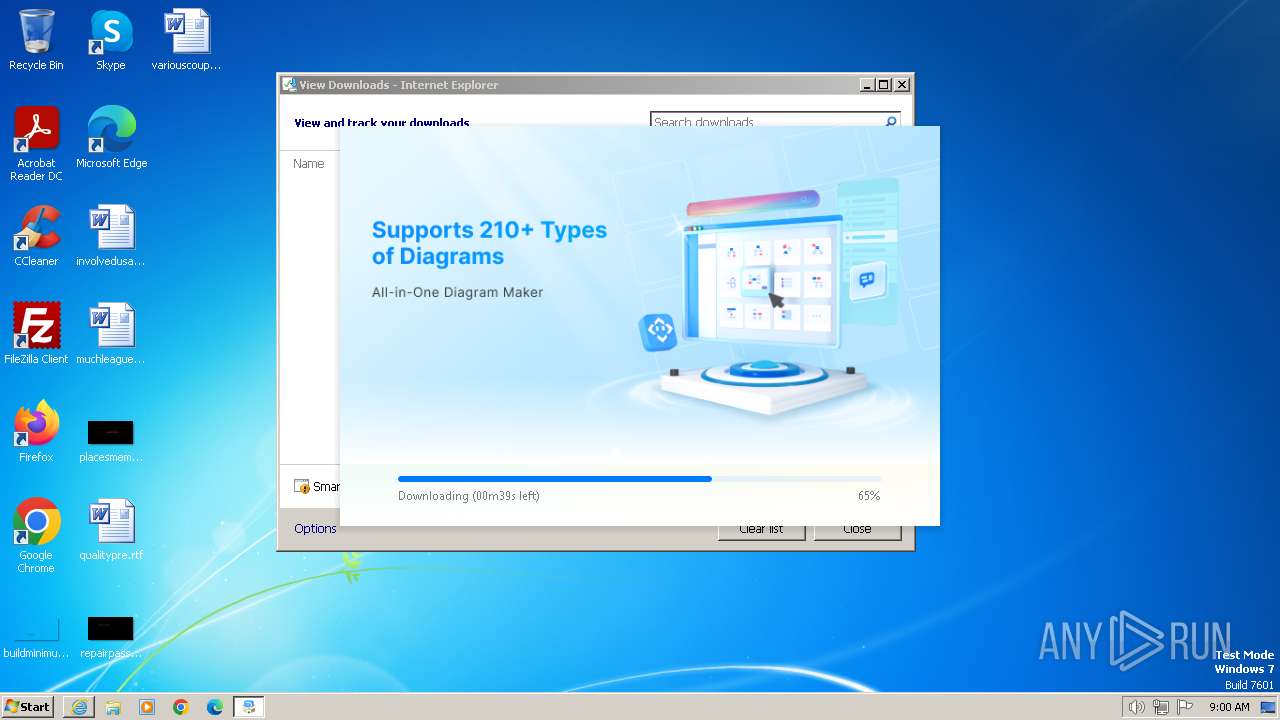The width and height of the screenshot is (1280, 720).
Task: Open Edge from the taskbar
Action: coord(215,707)
